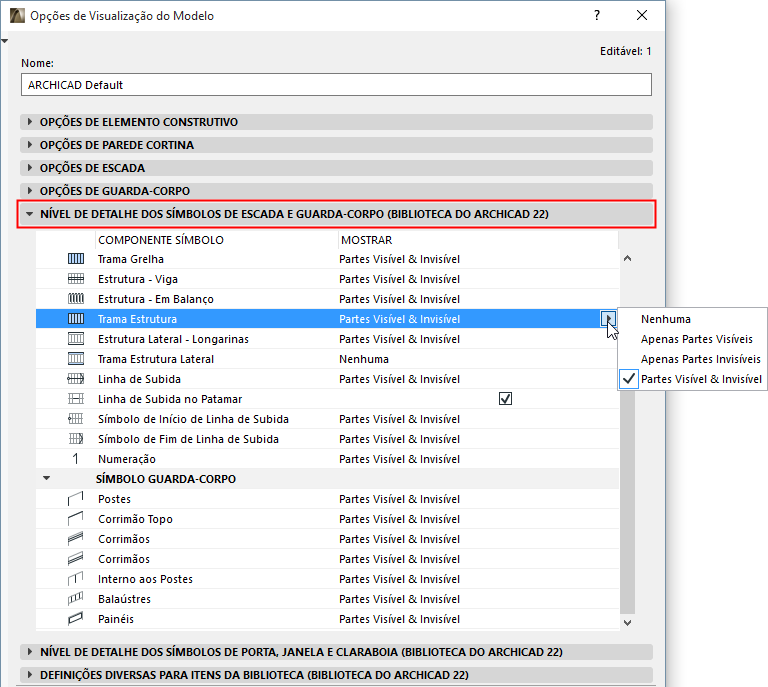Click the Nome input field
Viewport: 768px width, 687px height.
pos(336,85)
